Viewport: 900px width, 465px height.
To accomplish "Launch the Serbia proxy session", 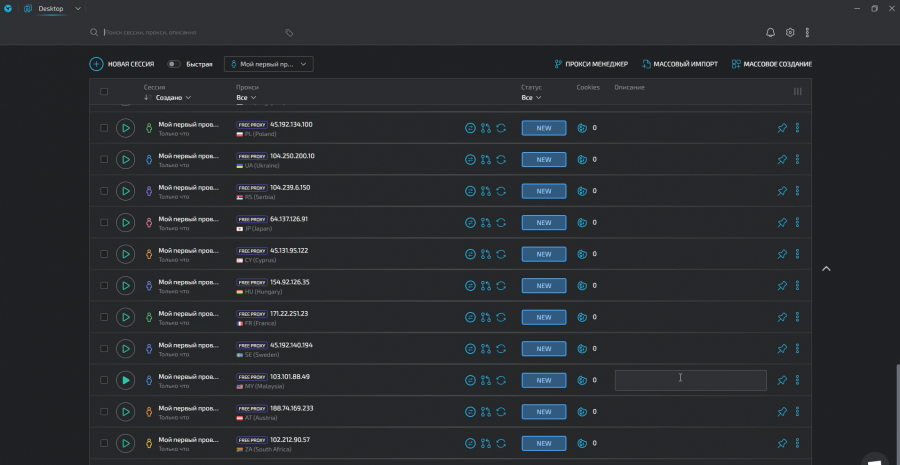I will tap(125, 191).
